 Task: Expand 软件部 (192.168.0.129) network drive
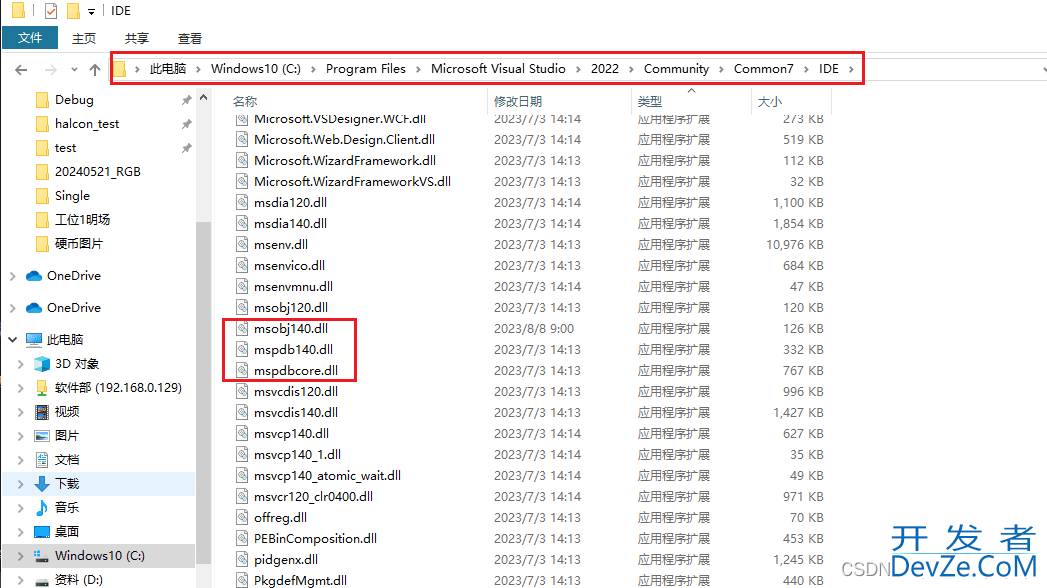(x=21, y=388)
